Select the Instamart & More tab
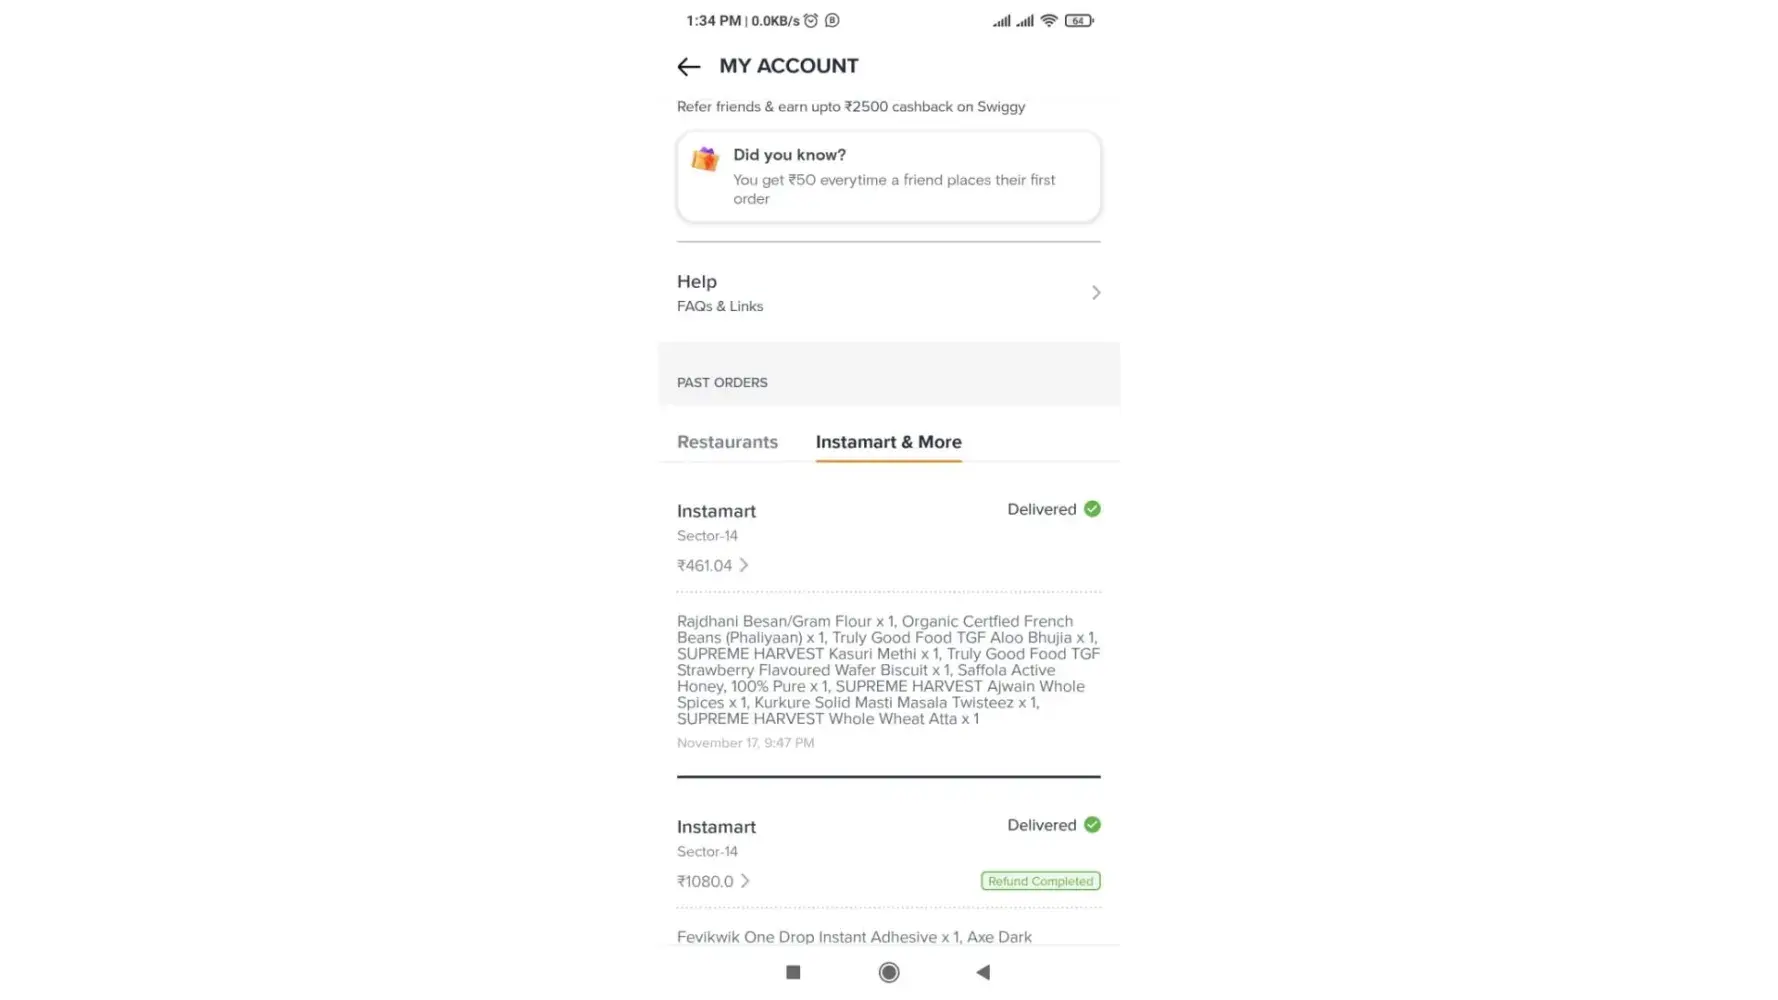 888,442
